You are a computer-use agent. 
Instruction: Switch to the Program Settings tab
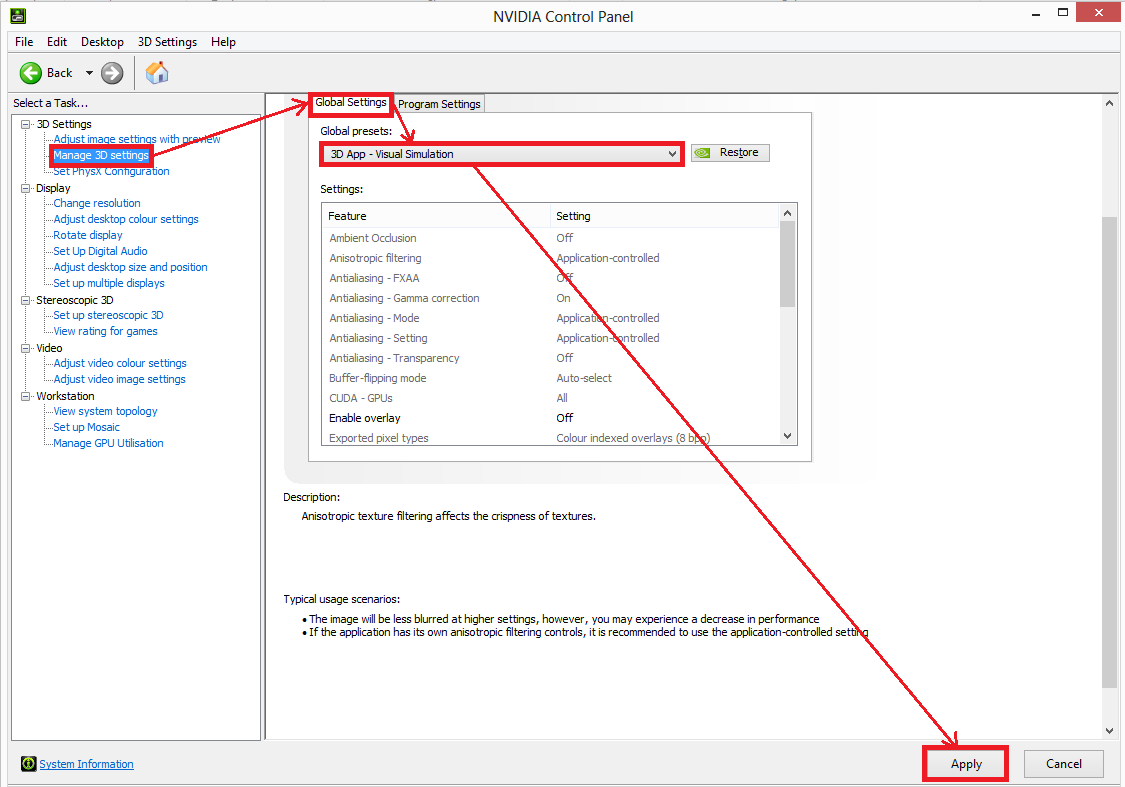438,103
